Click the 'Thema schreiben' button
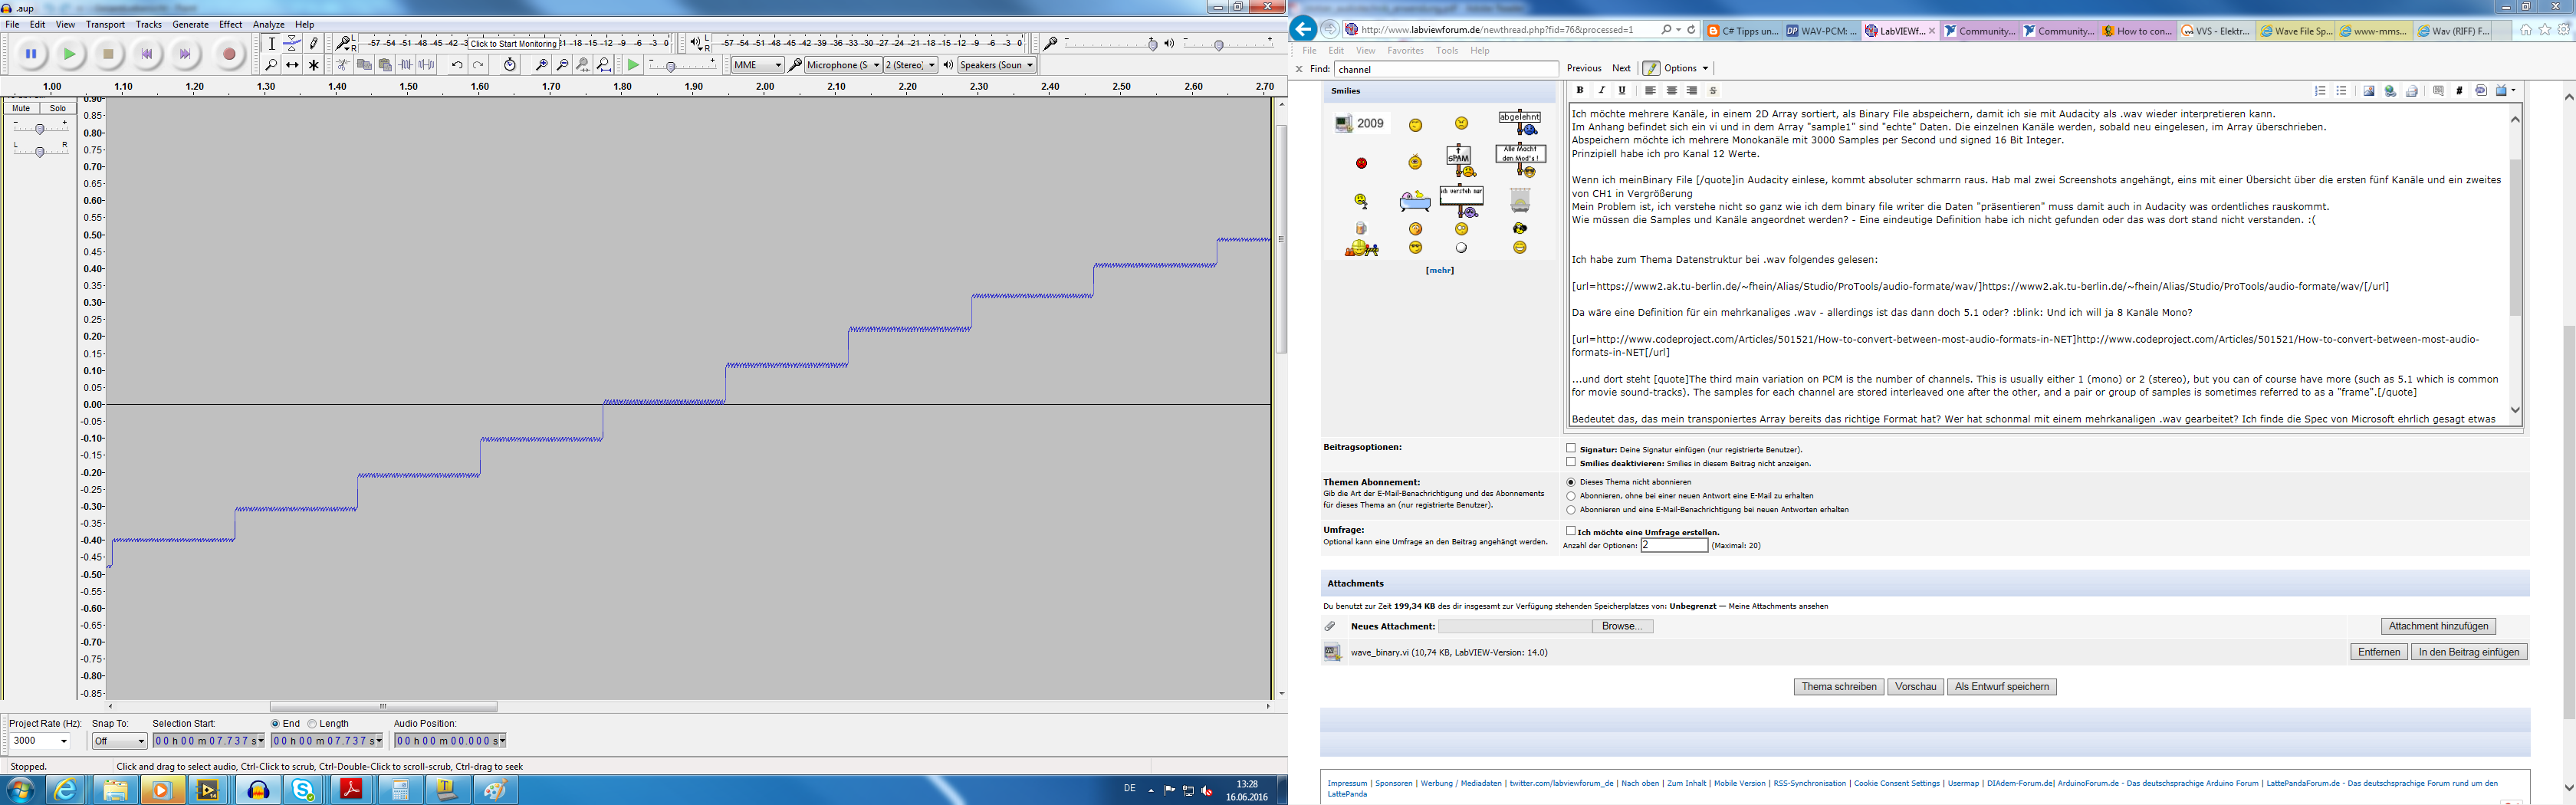 [1839, 687]
